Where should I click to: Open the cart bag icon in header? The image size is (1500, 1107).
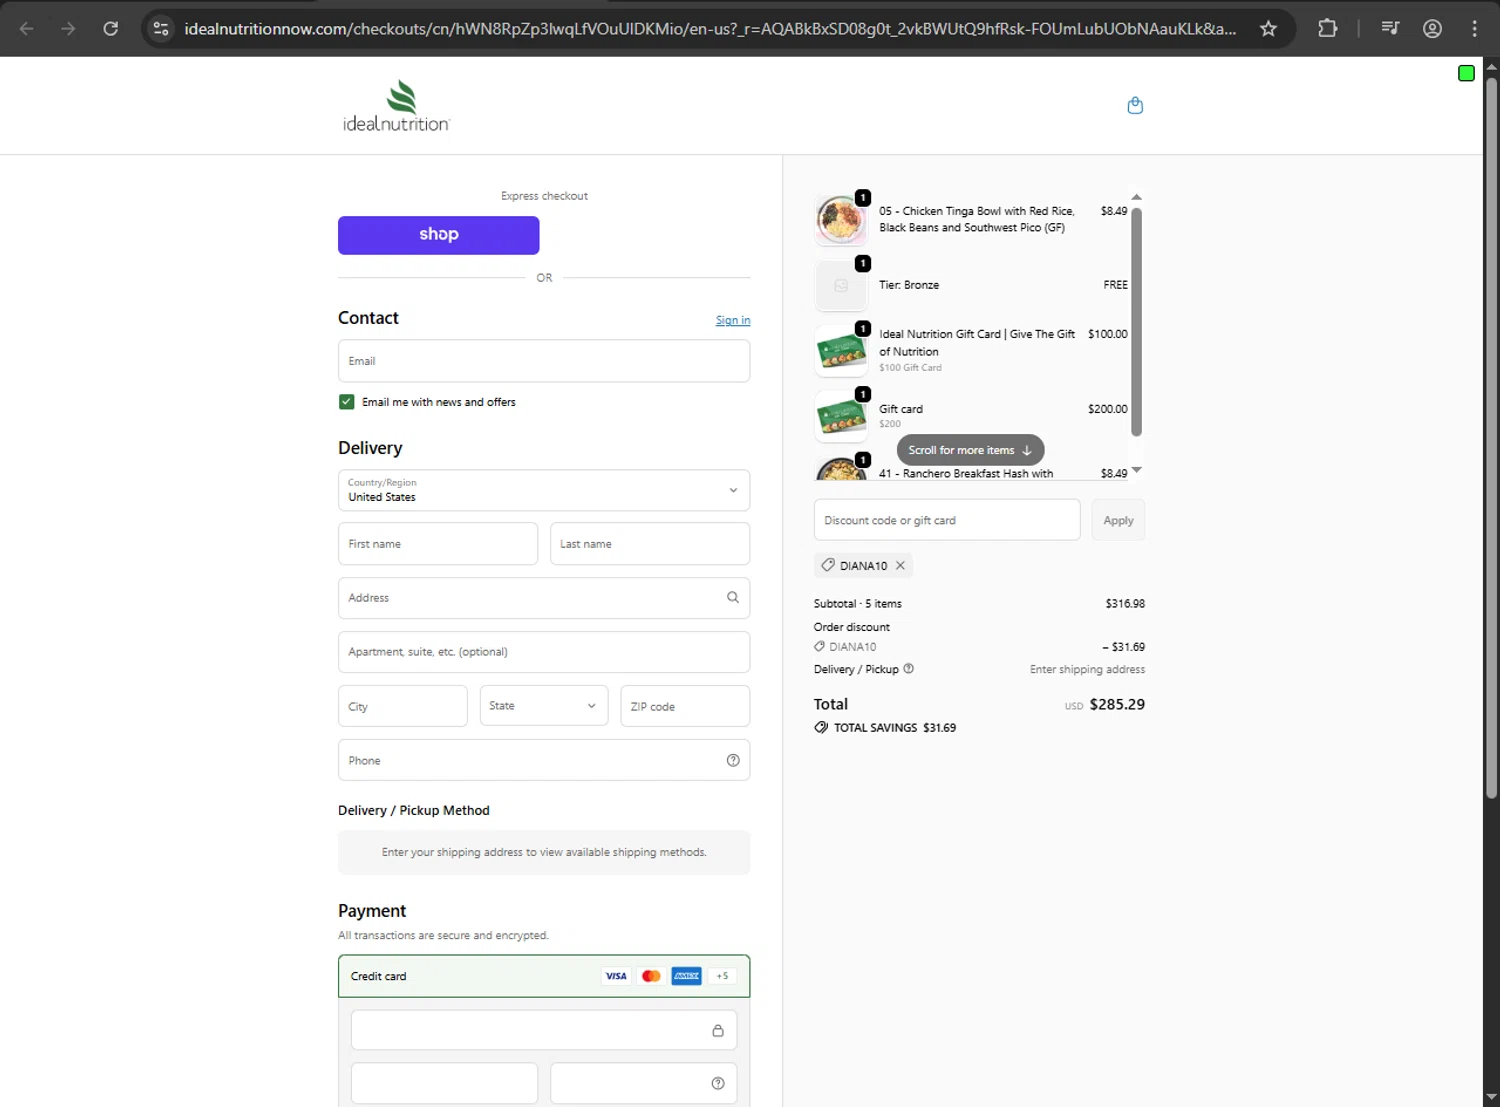[1135, 105]
